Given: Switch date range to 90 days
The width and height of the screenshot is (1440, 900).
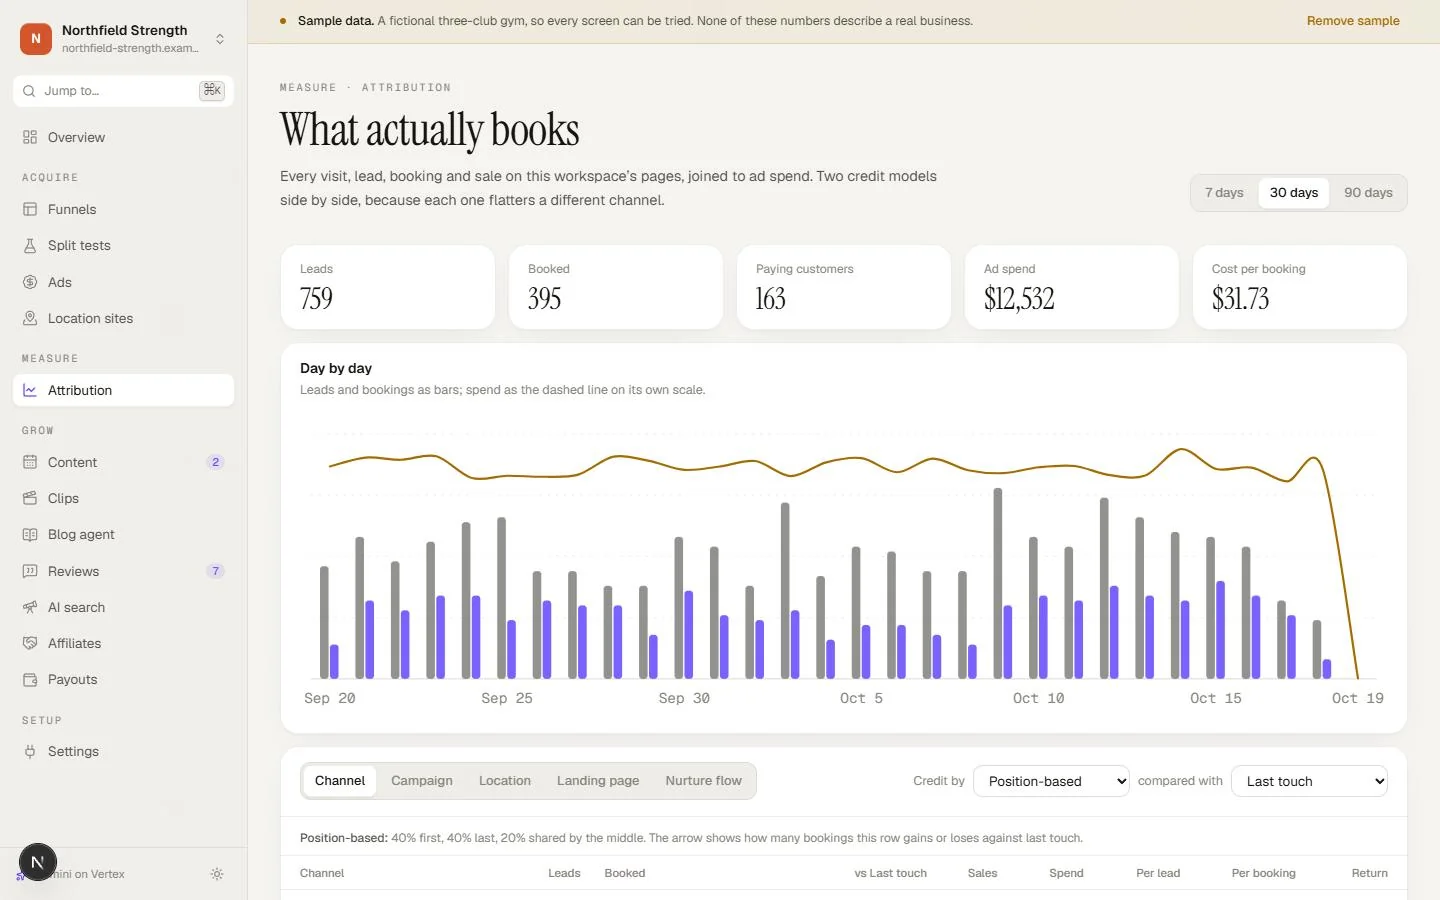Looking at the screenshot, I should point(1368,193).
